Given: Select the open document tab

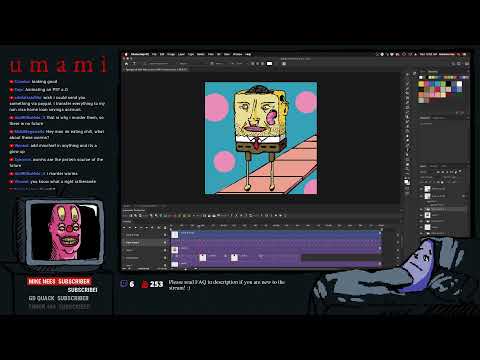Looking at the screenshot, I should (157, 70).
